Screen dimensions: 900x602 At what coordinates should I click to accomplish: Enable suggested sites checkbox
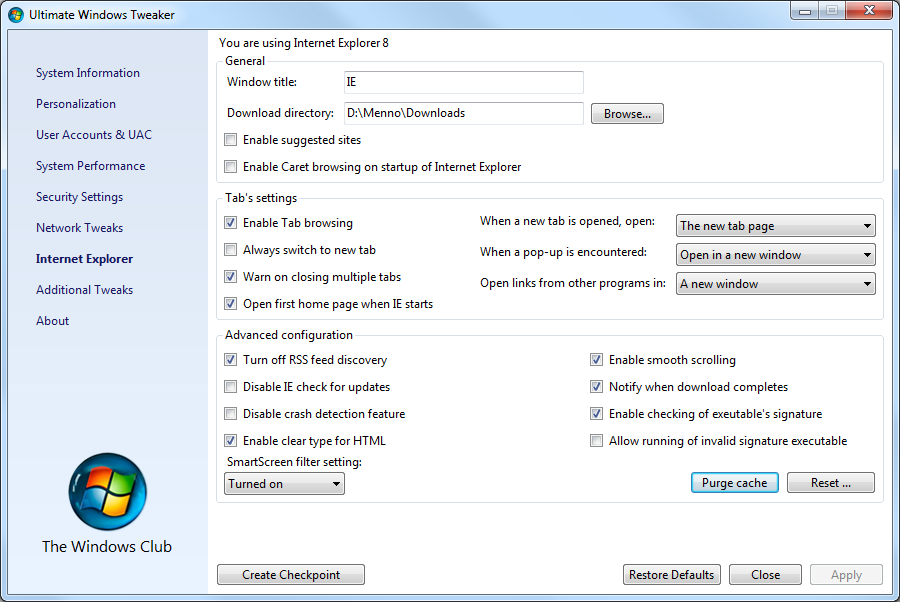(231, 139)
